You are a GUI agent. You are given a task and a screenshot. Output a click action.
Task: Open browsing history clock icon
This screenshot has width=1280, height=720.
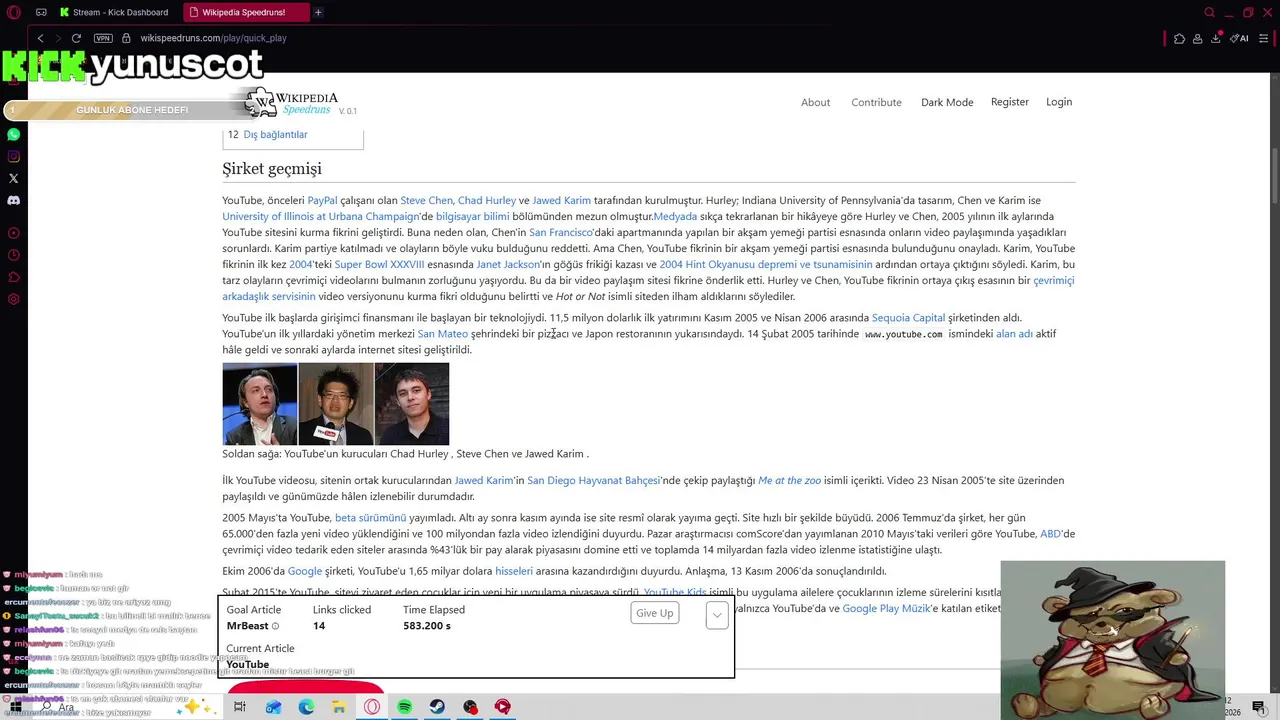tap(13, 255)
